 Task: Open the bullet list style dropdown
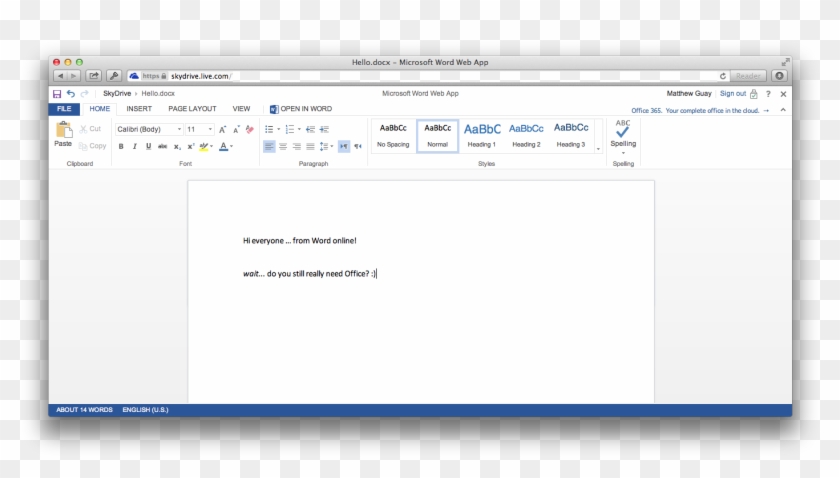(279, 129)
